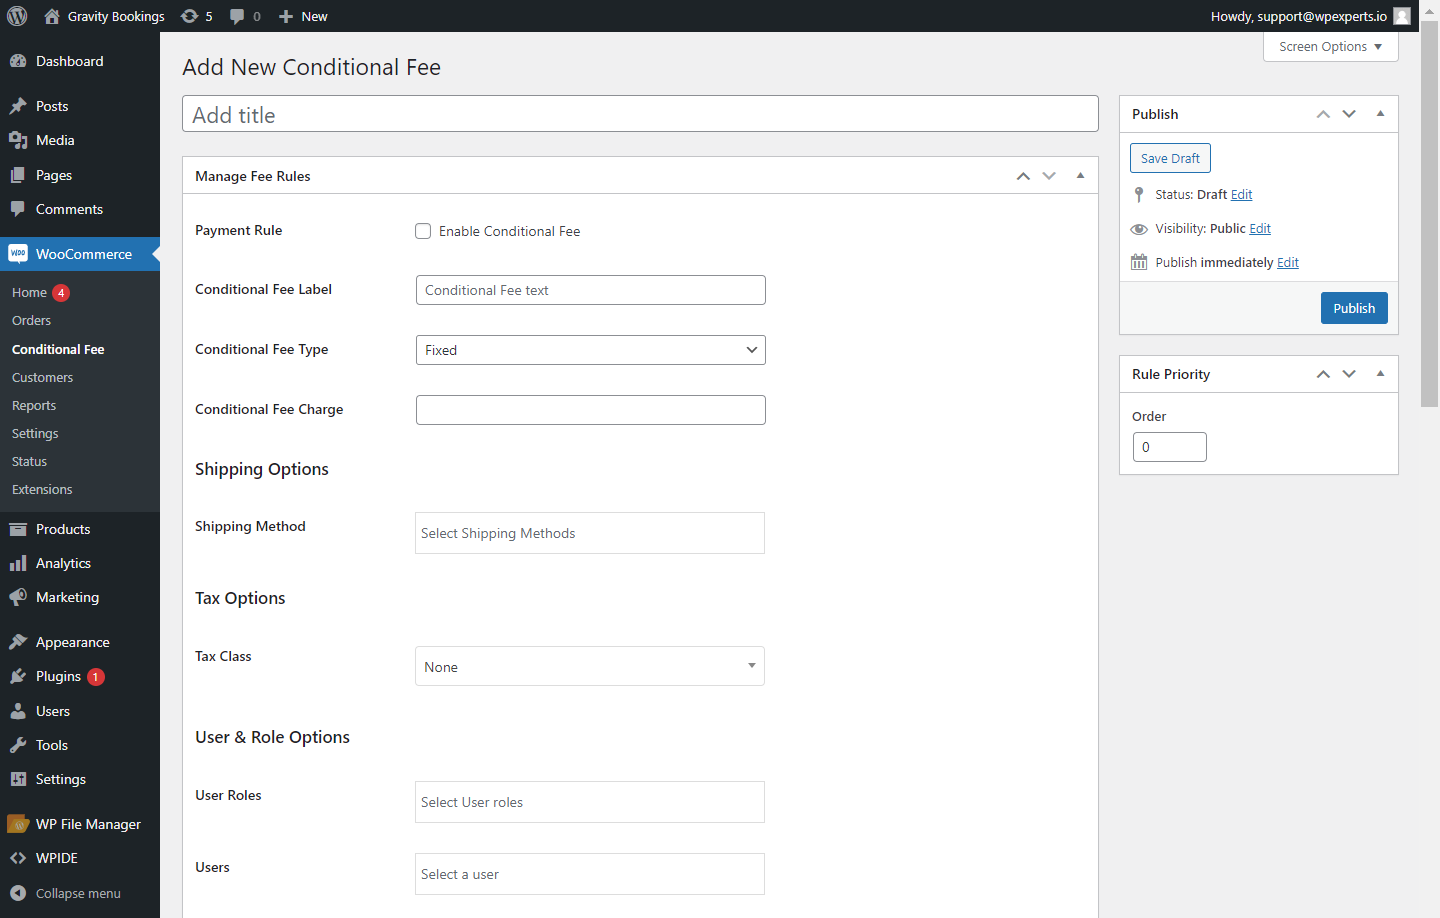Edit the post Status
Viewport: 1440px width, 918px height.
tap(1241, 194)
